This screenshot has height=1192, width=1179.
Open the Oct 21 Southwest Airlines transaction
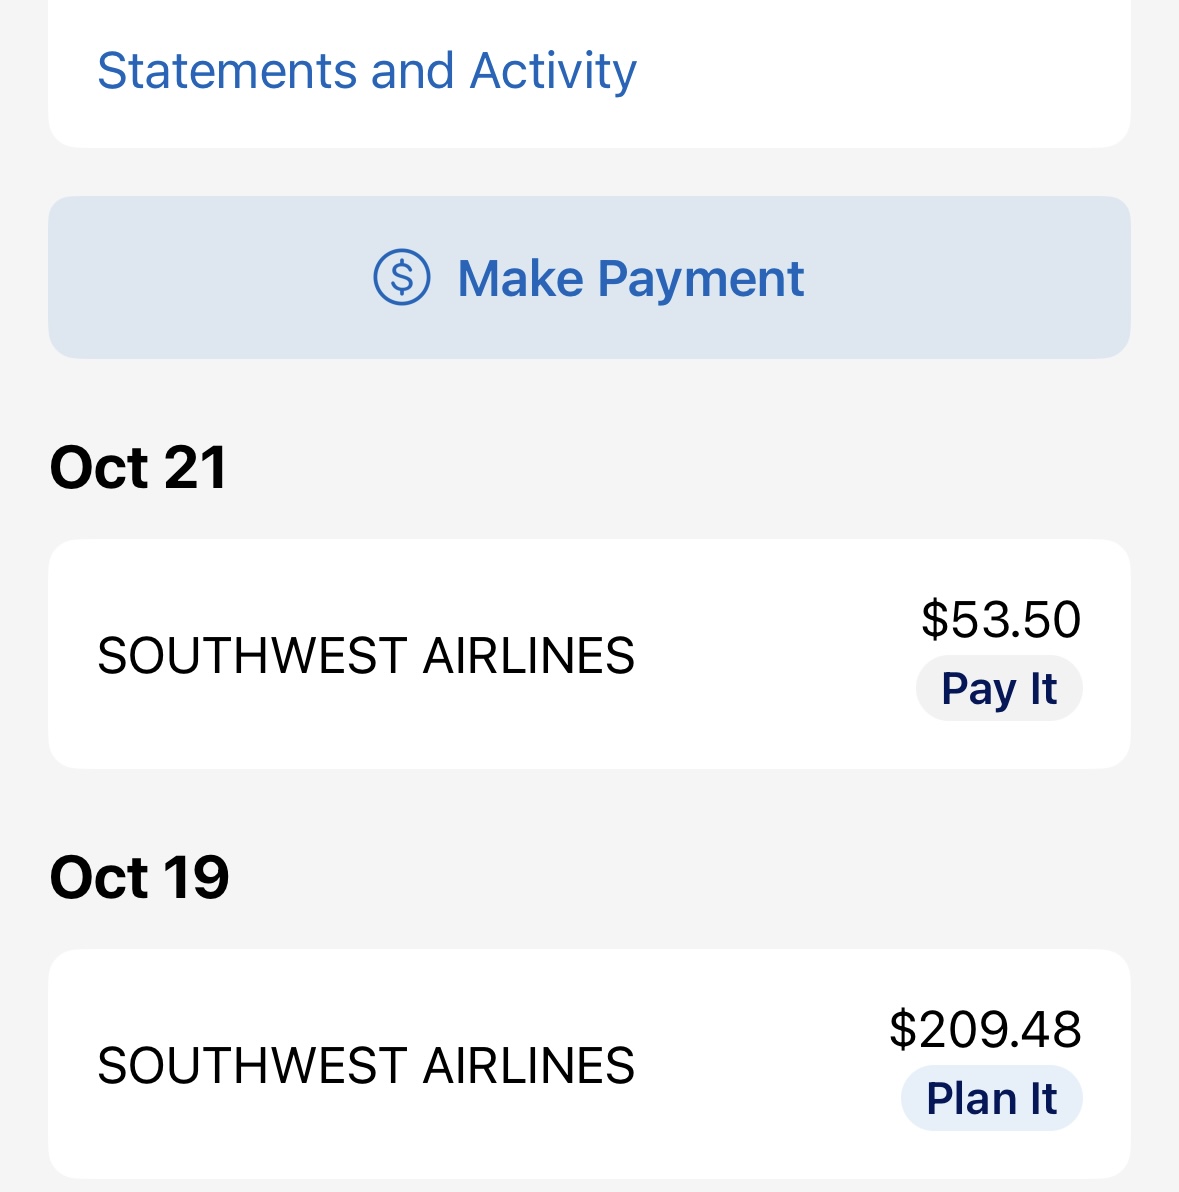(589, 654)
